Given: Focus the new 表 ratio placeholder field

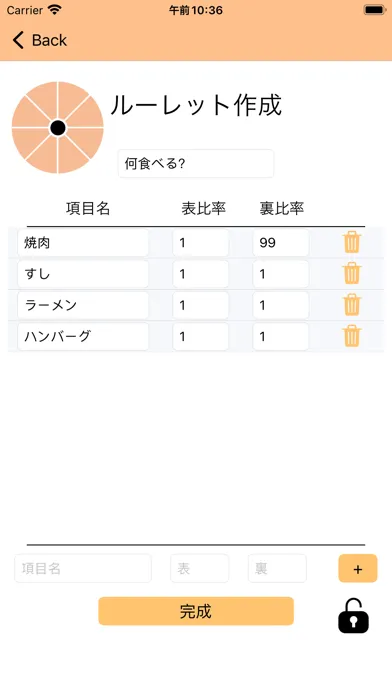Looking at the screenshot, I should [x=200, y=568].
